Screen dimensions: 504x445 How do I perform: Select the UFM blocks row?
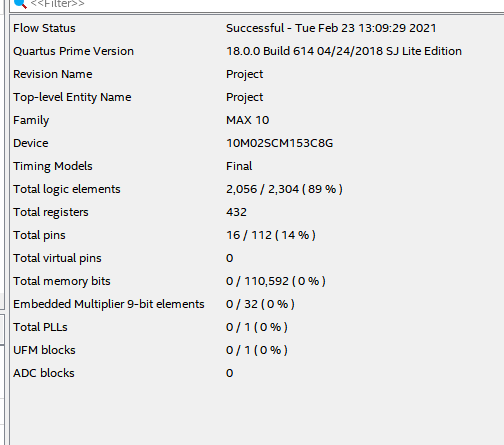pos(257,350)
